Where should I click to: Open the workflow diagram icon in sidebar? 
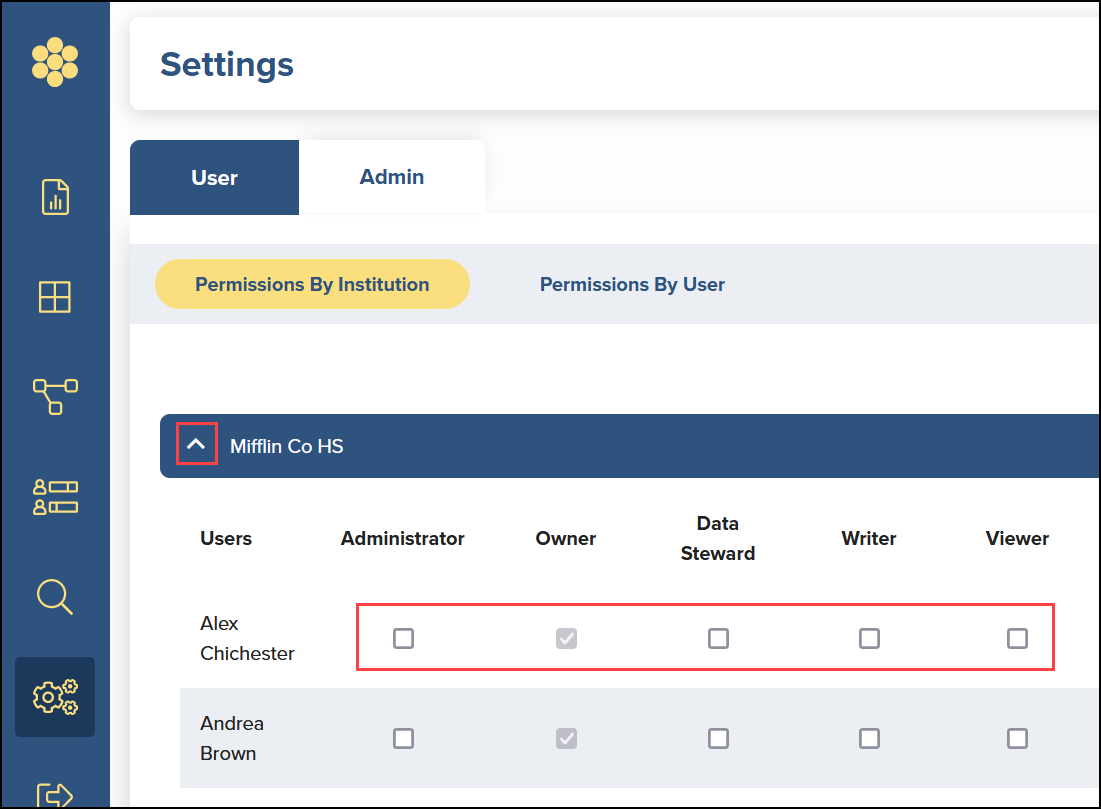tap(55, 396)
